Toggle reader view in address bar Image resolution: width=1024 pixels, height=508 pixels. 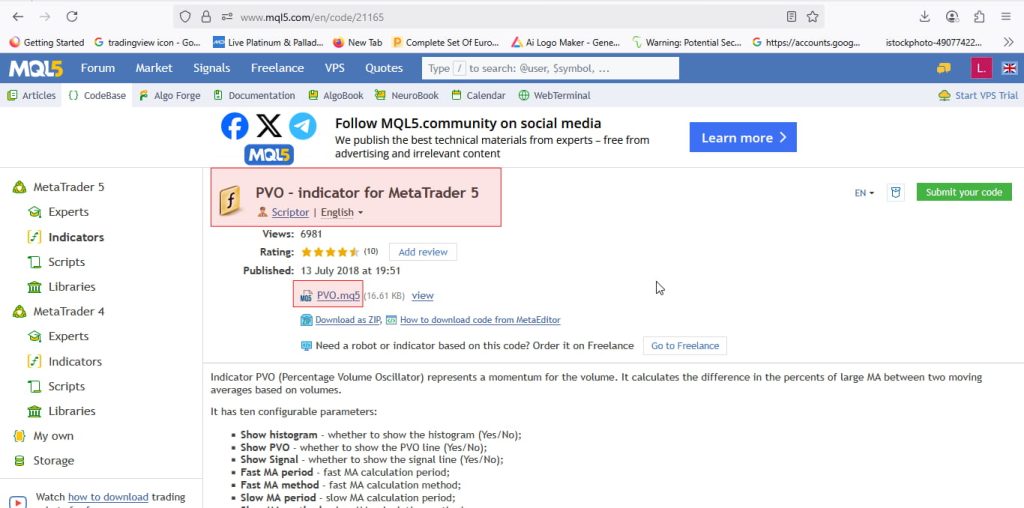(x=791, y=17)
